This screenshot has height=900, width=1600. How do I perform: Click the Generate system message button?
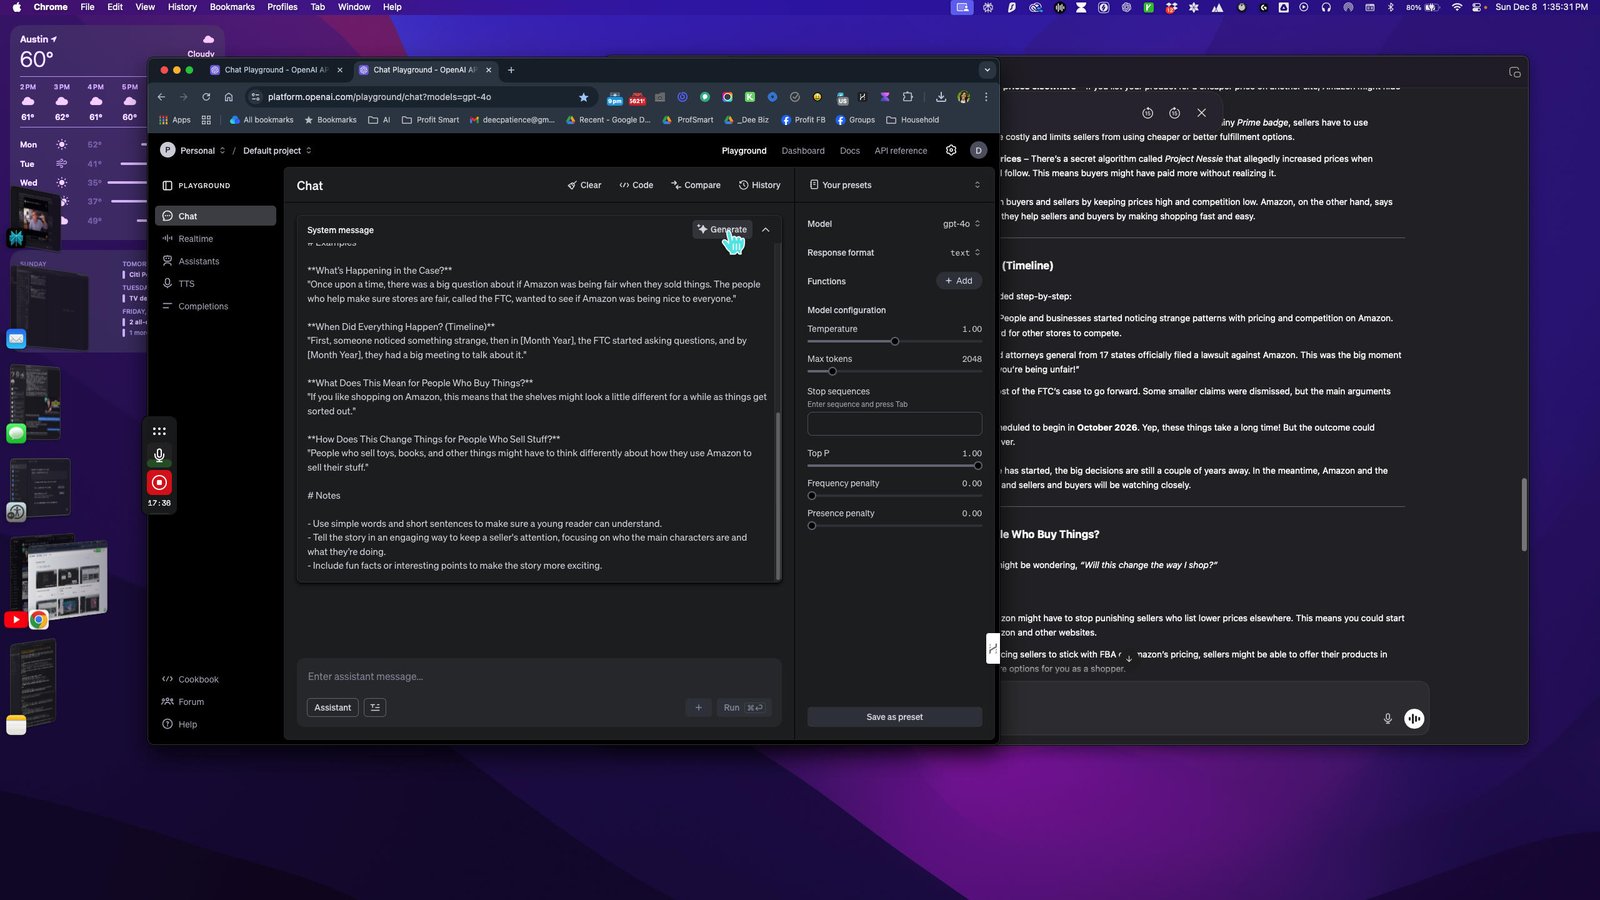coord(722,229)
